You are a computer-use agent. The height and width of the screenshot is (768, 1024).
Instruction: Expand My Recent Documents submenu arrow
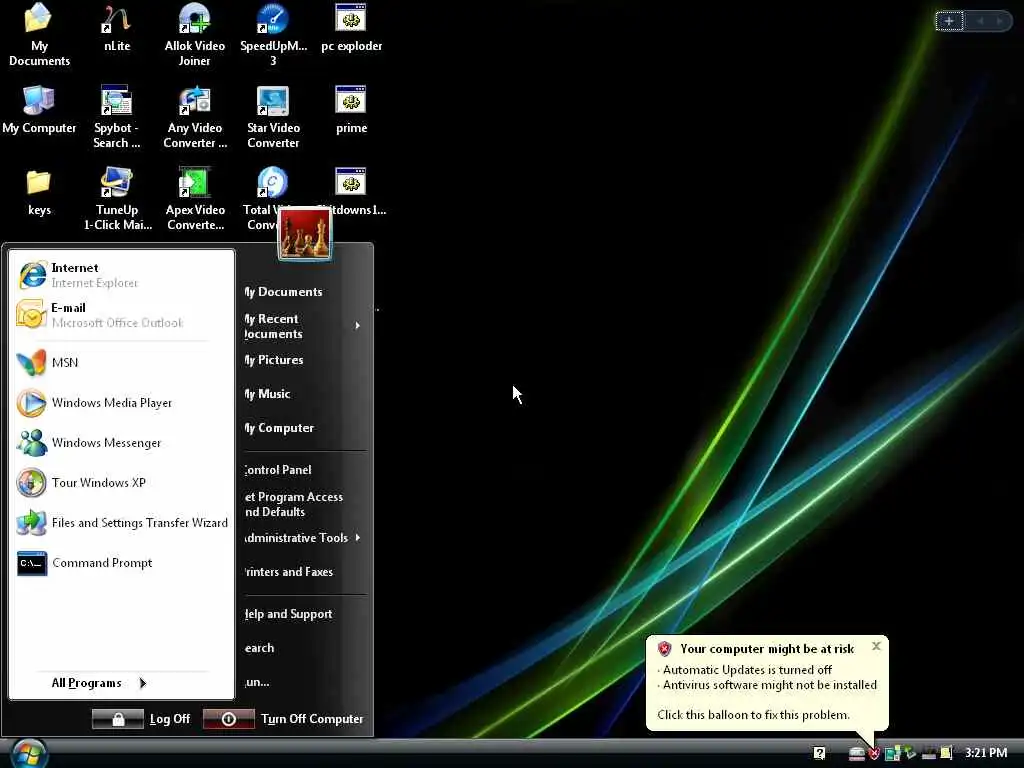tap(357, 326)
